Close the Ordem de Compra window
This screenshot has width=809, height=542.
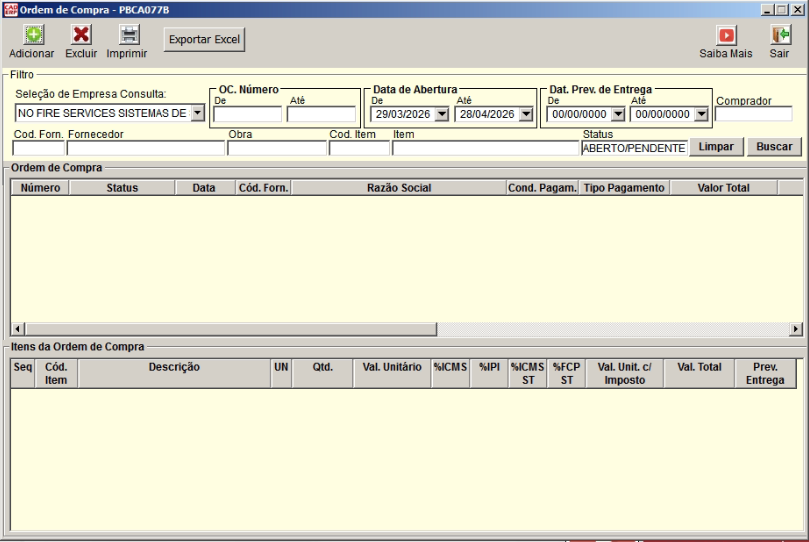[x=797, y=10]
